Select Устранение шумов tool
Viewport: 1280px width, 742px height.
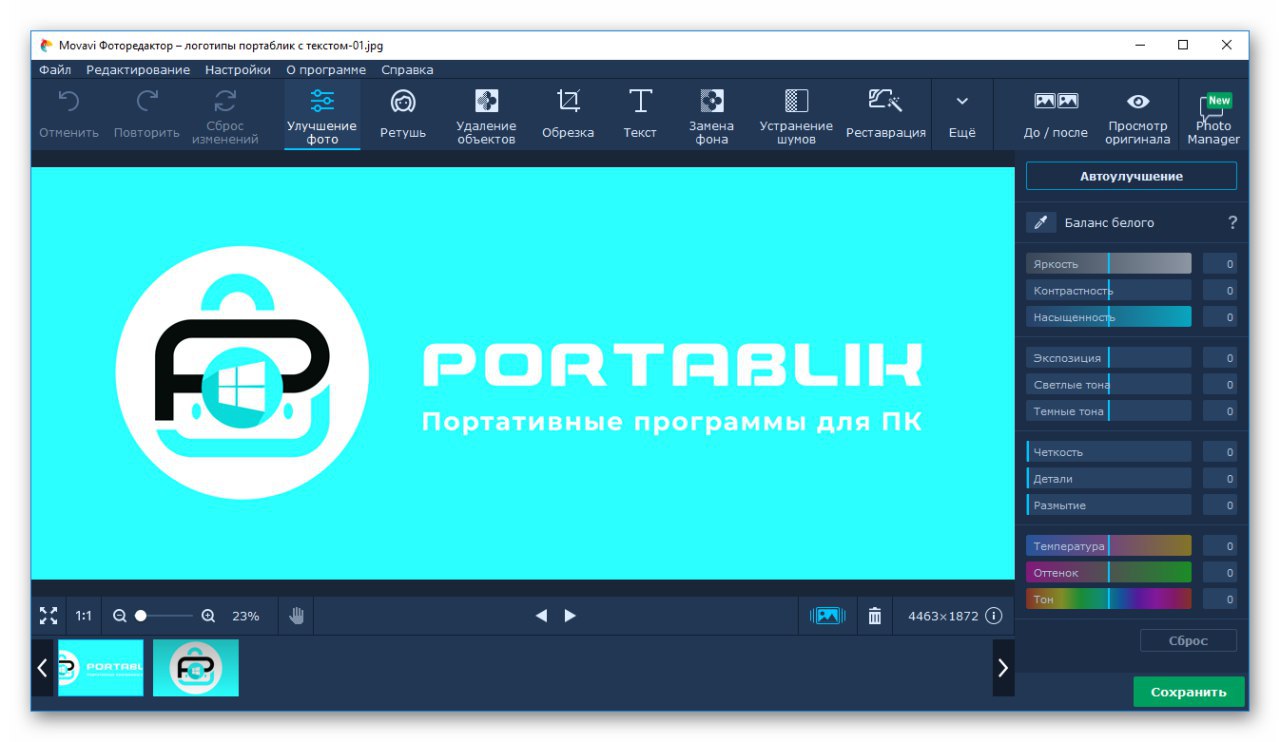(796, 115)
